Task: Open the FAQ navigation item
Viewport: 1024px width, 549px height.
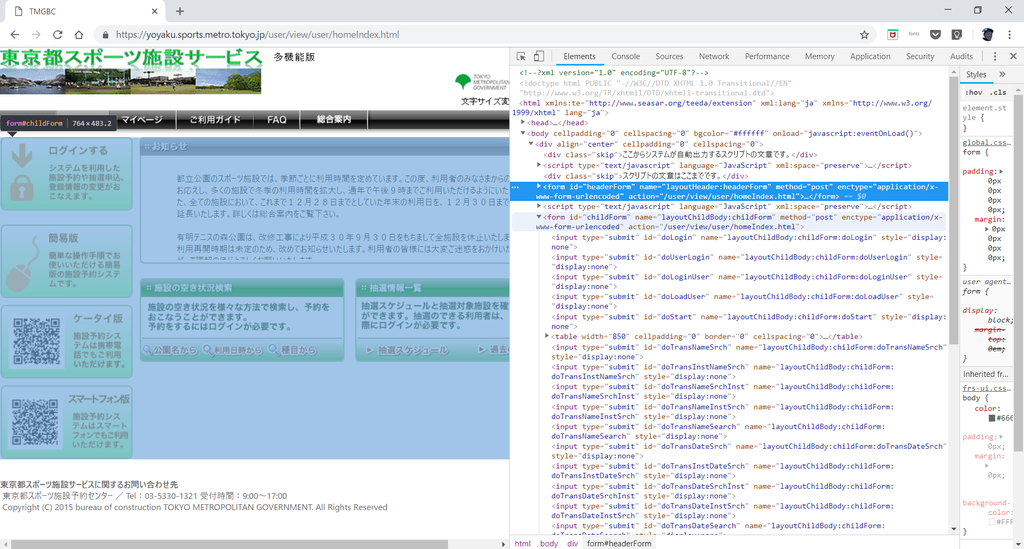Action: (x=277, y=119)
